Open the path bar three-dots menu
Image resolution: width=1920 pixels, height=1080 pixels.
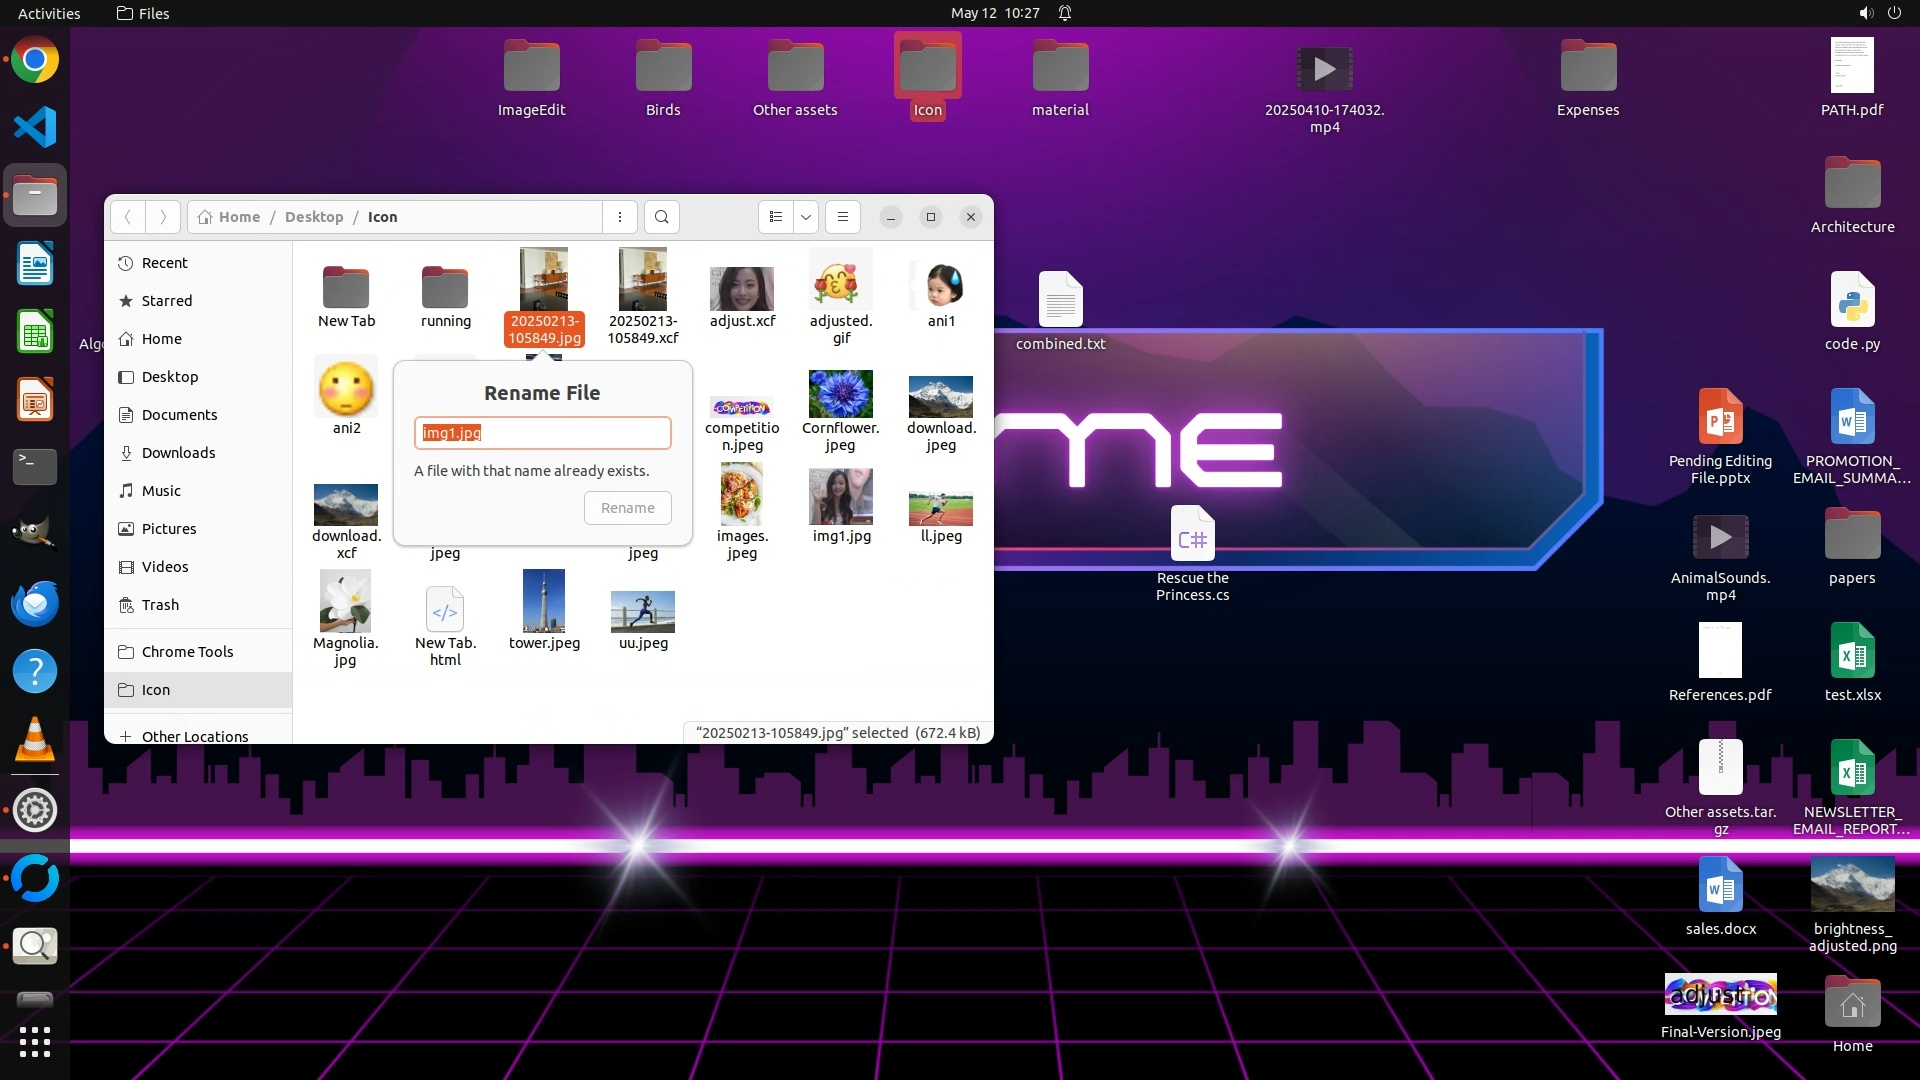pos(620,217)
